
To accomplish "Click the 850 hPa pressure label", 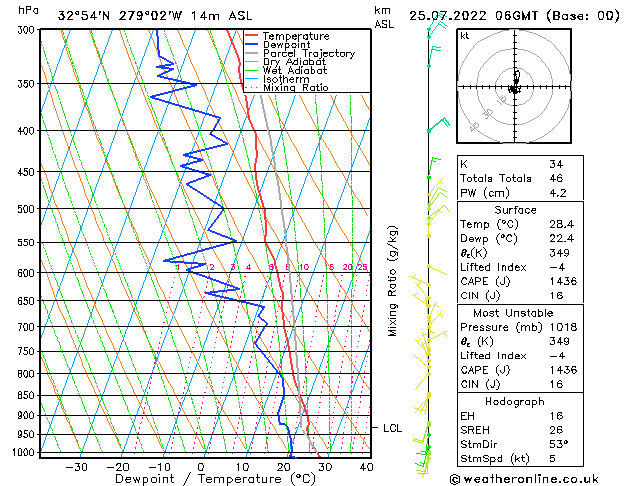I will click(x=28, y=395).
